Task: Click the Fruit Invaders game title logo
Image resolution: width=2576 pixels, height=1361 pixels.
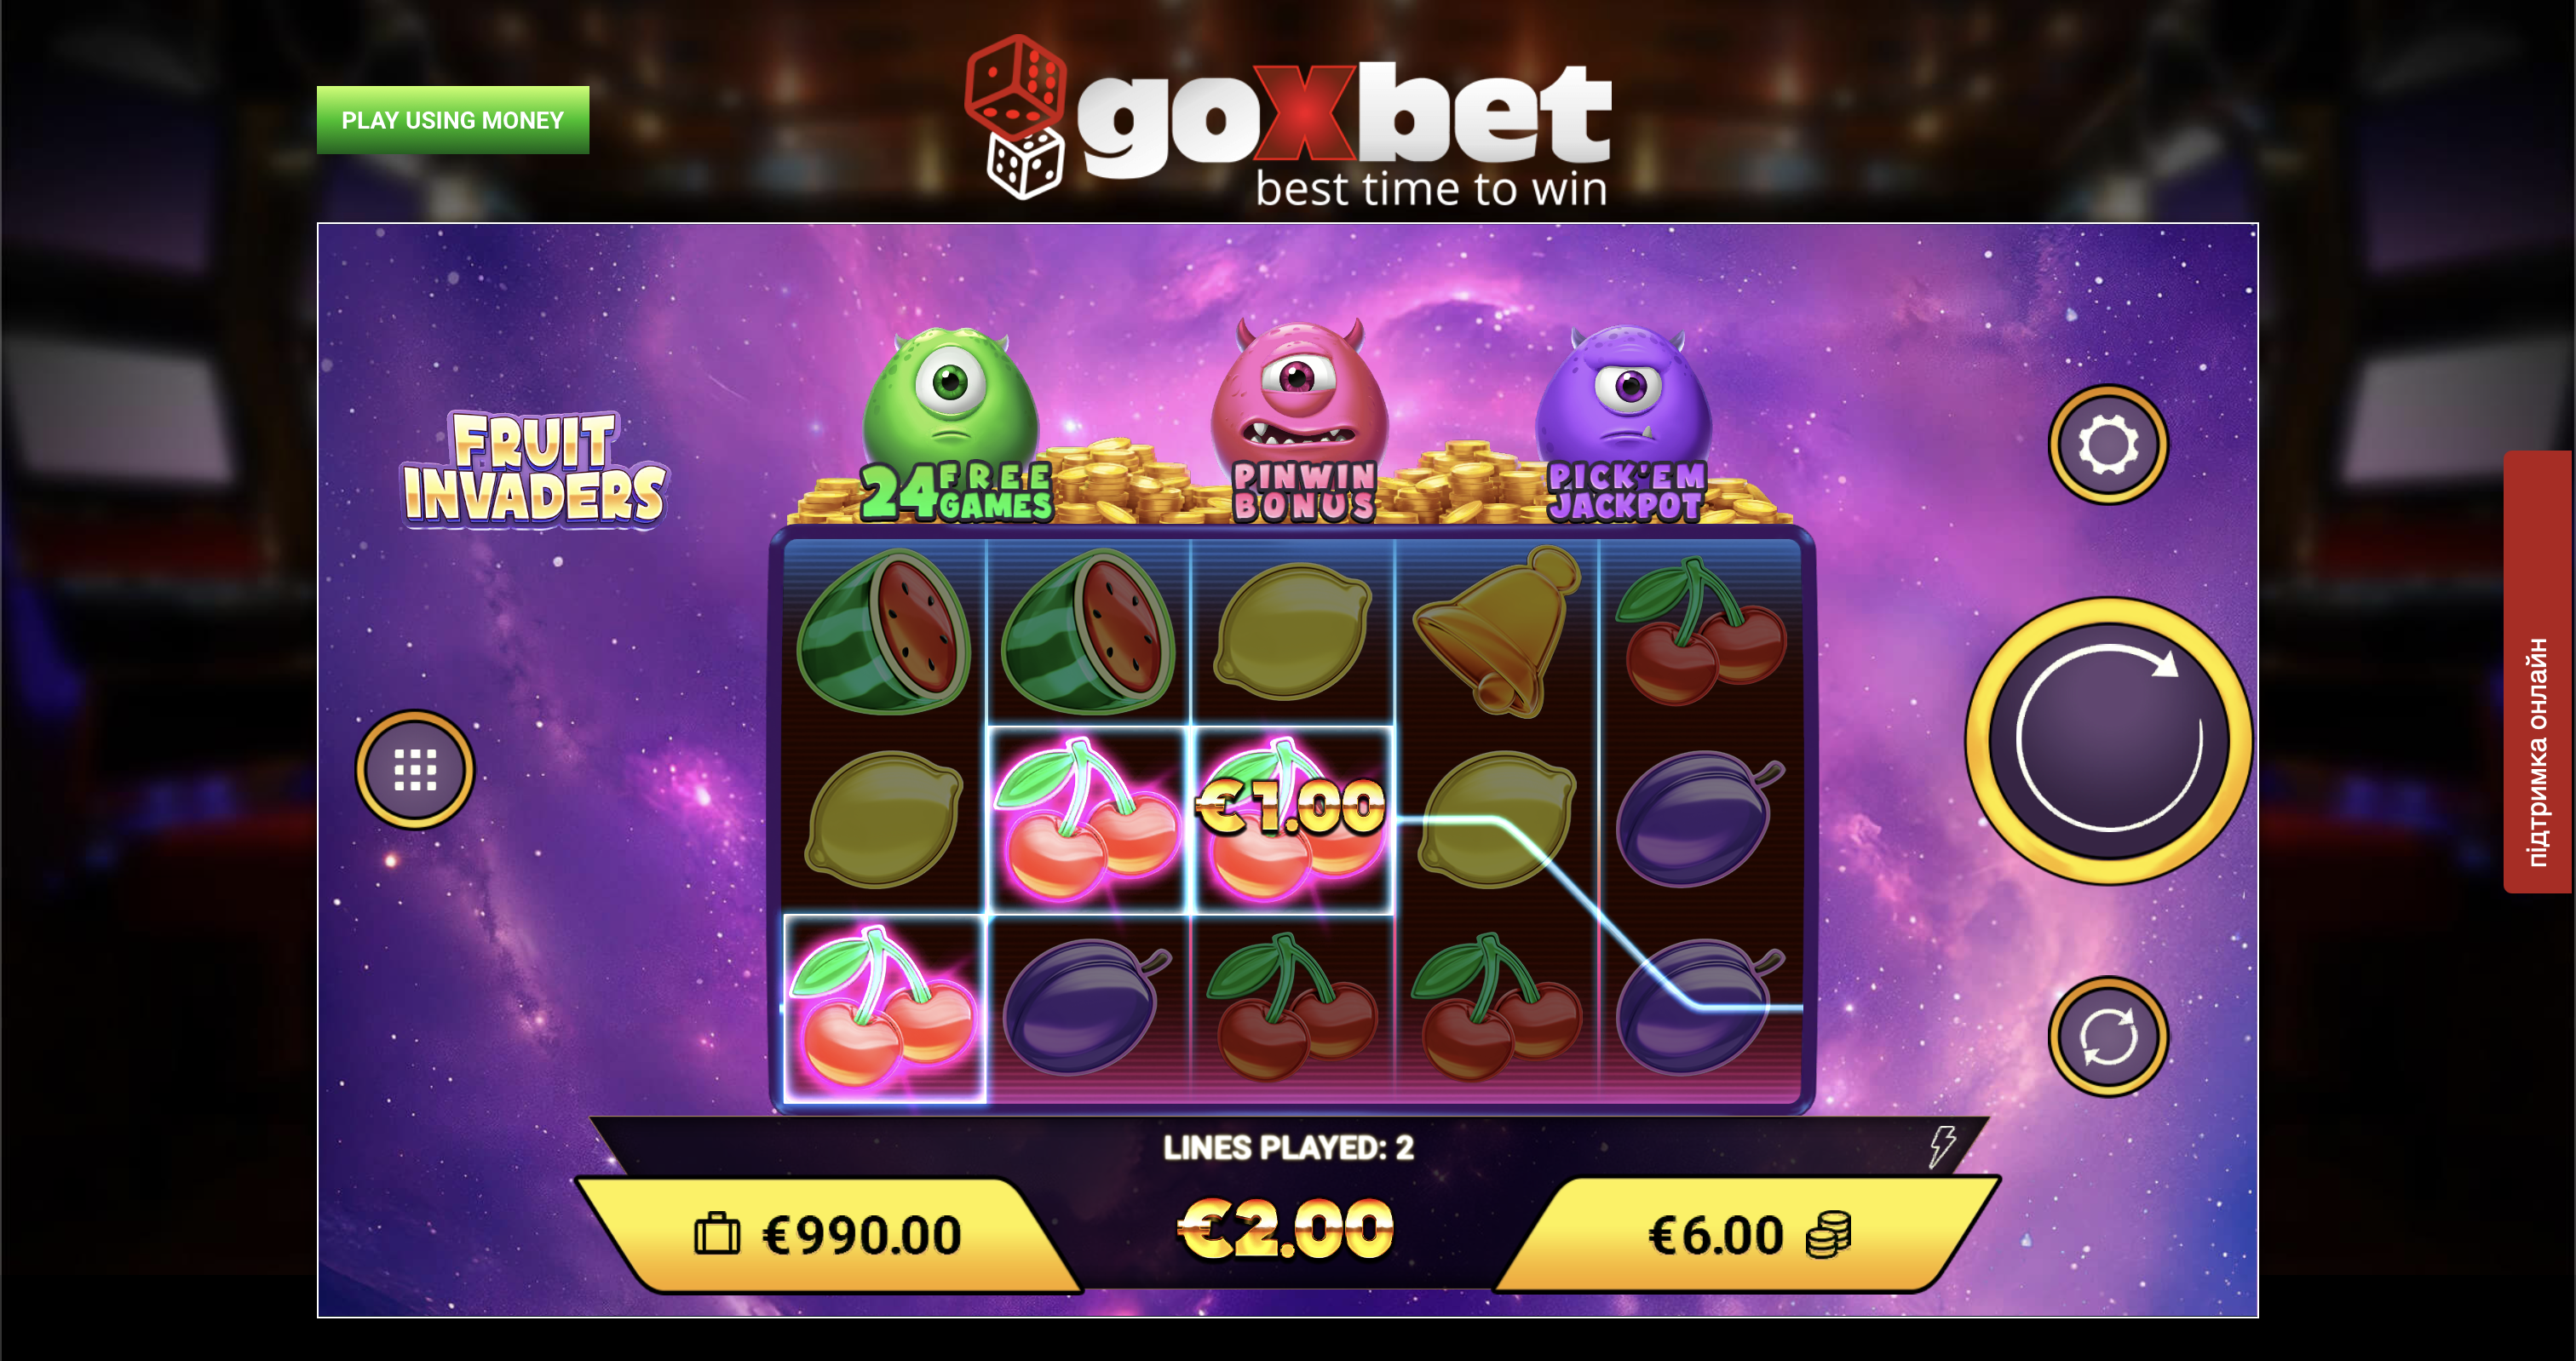Action: coord(534,469)
